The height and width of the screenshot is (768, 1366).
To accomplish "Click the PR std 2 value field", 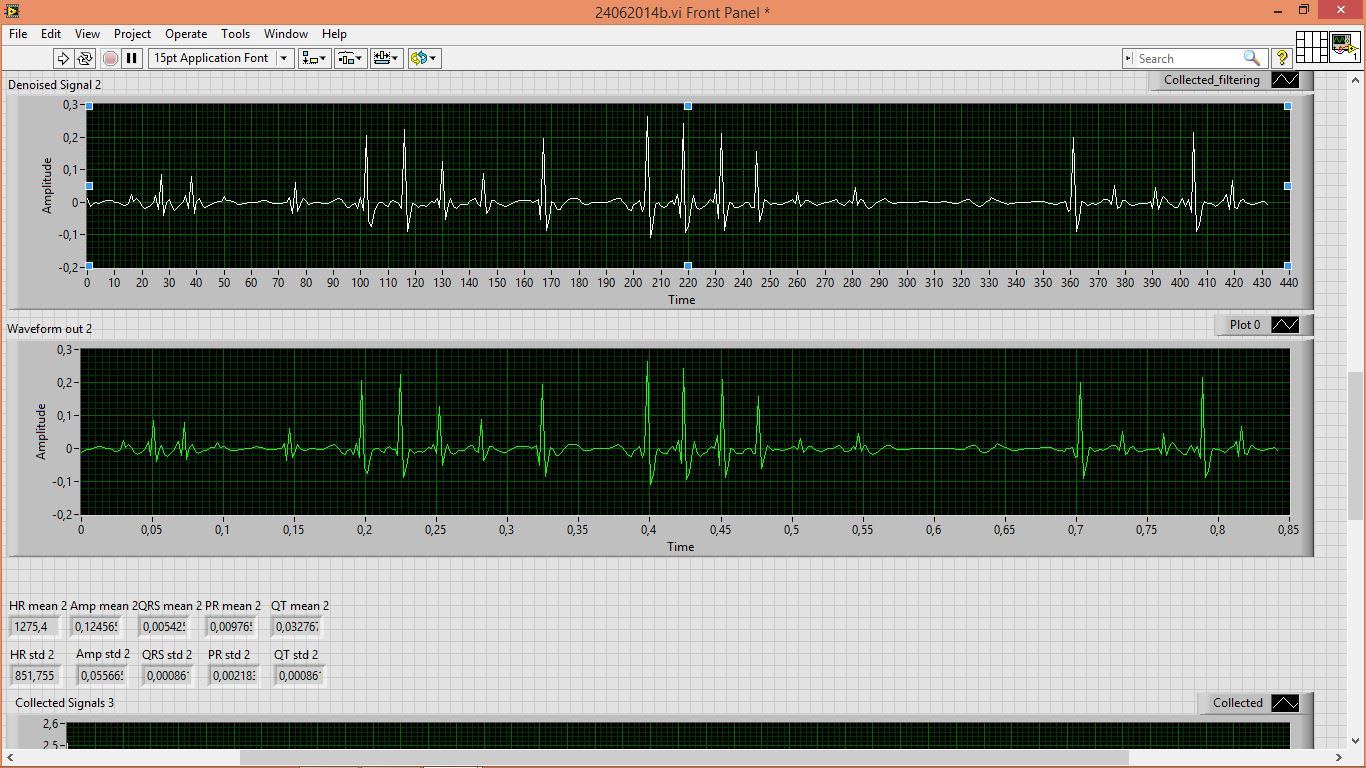I will tap(233, 676).
